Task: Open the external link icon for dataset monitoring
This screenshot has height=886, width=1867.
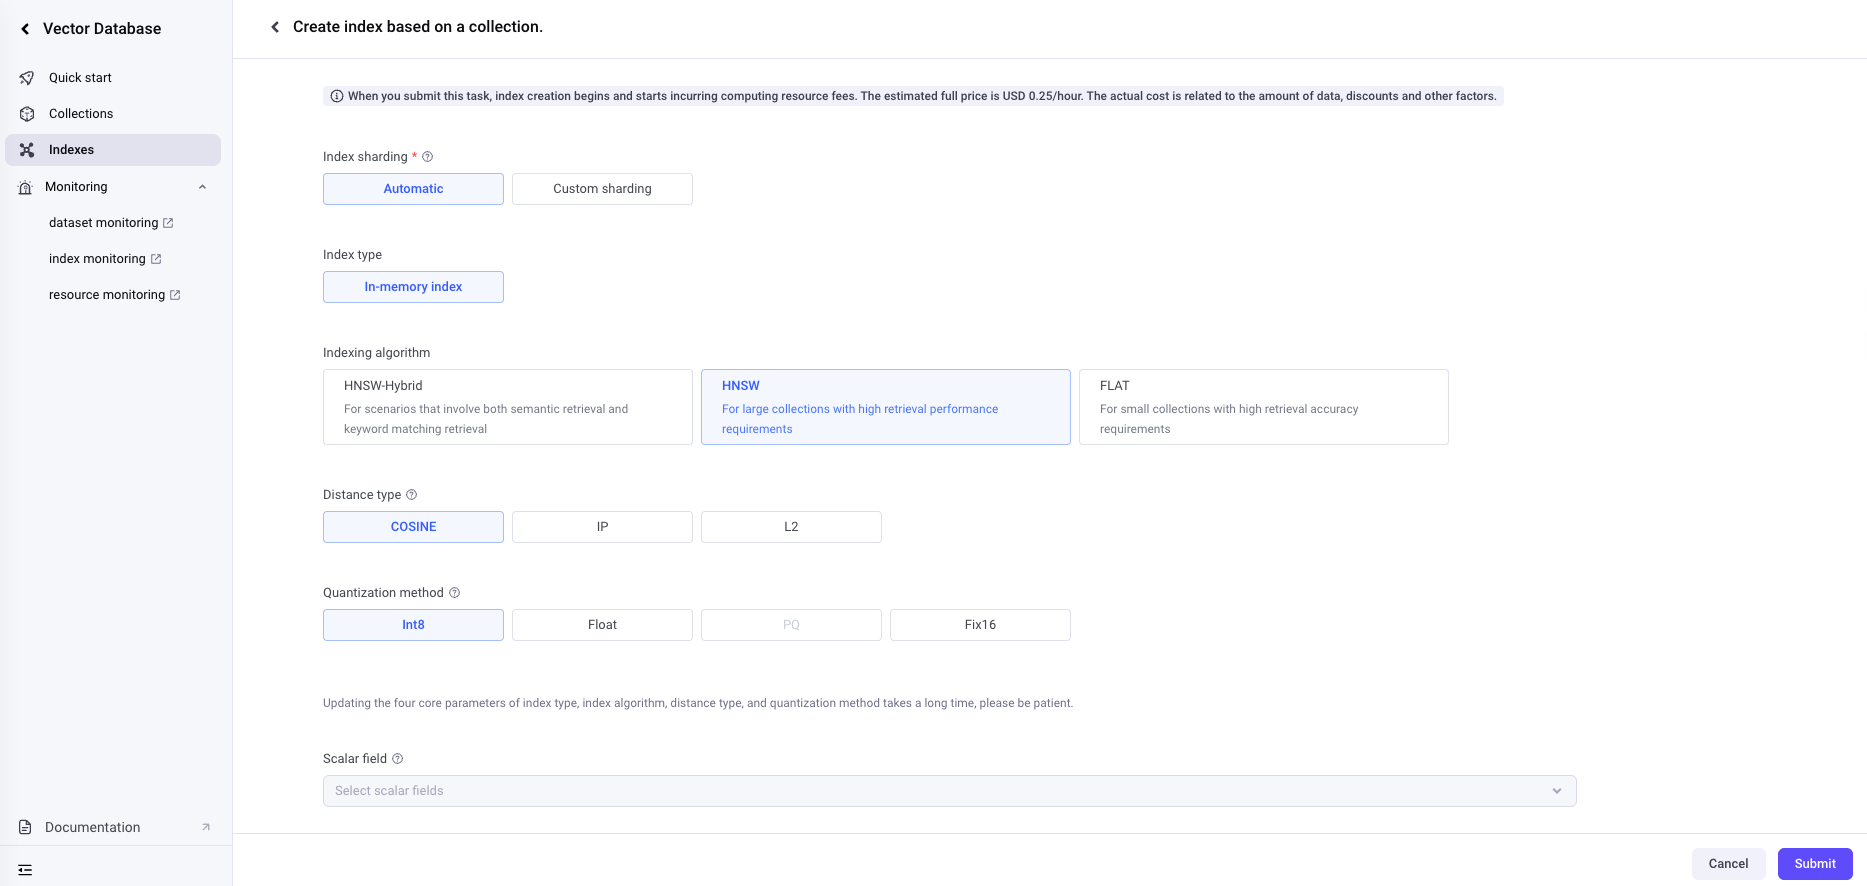Action: [168, 223]
